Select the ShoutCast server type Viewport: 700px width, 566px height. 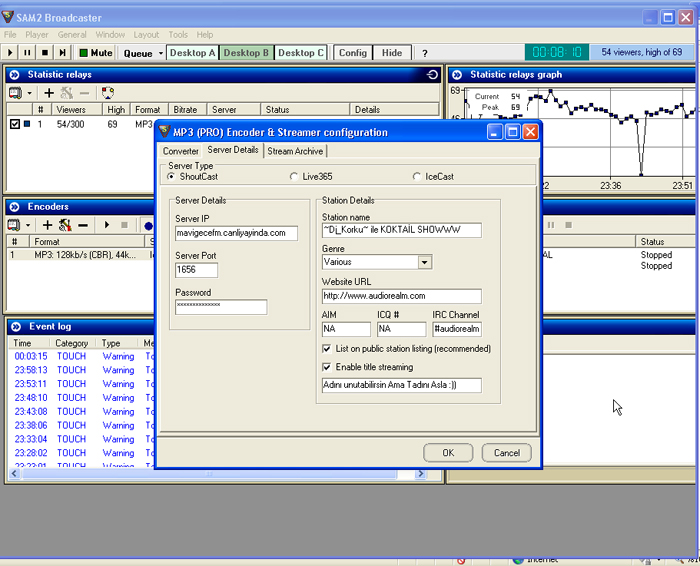[x=171, y=177]
